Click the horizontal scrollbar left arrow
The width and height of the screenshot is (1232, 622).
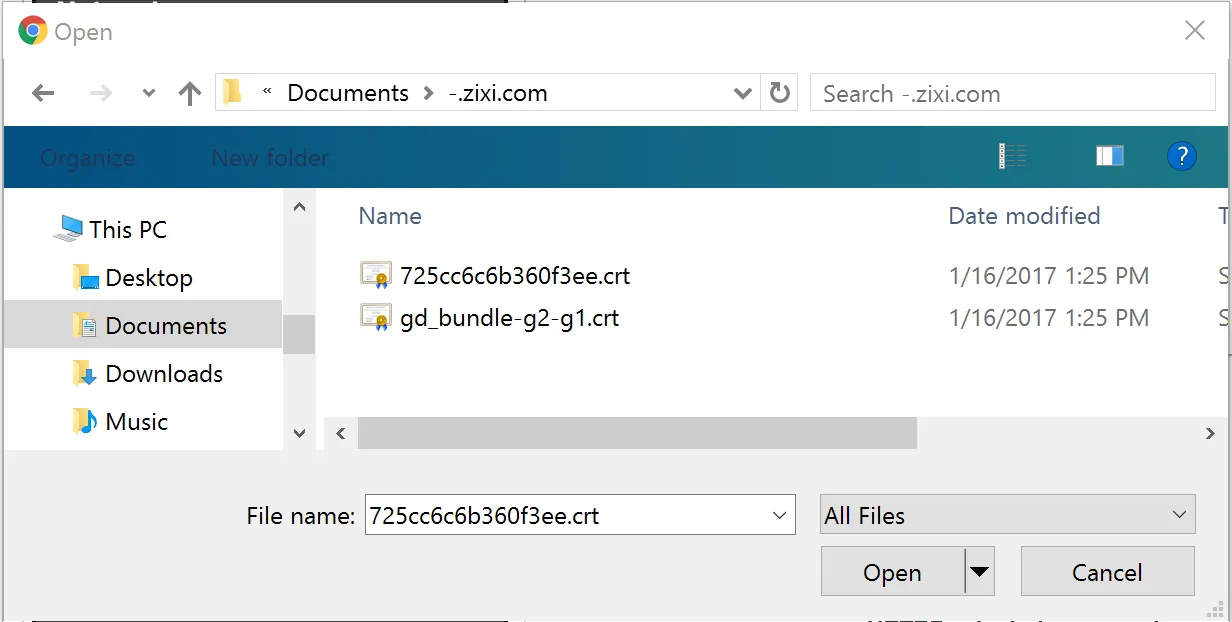pyautogui.click(x=341, y=433)
